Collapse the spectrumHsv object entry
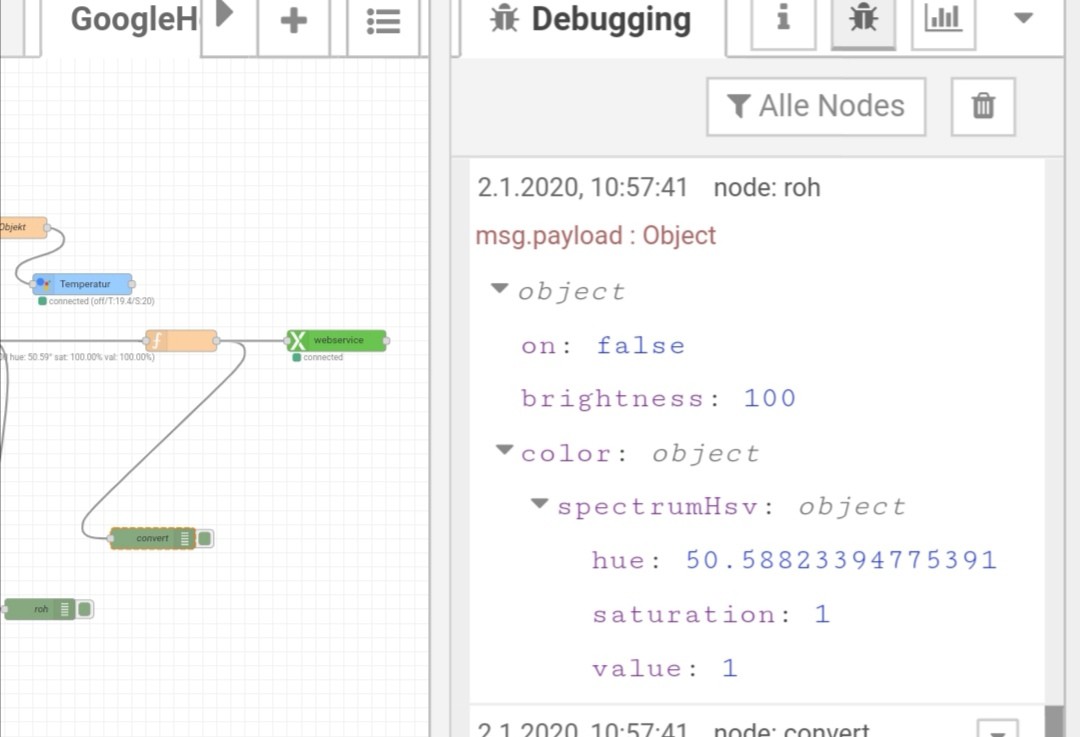 tap(540, 504)
